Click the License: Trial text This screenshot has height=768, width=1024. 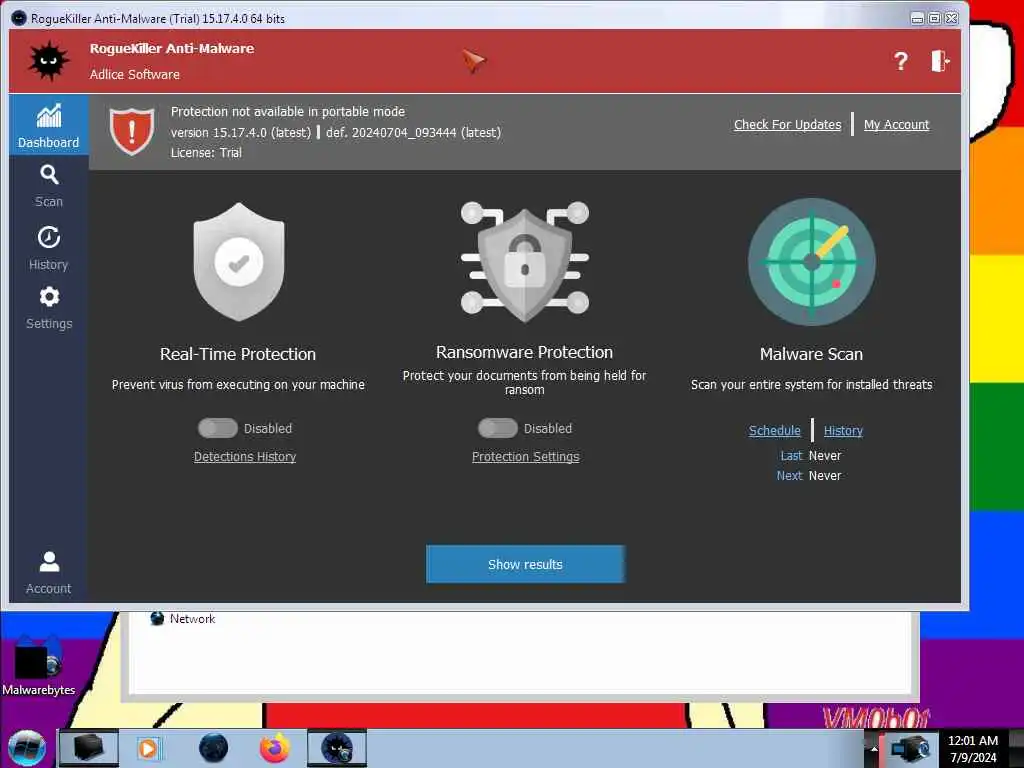[x=206, y=153]
